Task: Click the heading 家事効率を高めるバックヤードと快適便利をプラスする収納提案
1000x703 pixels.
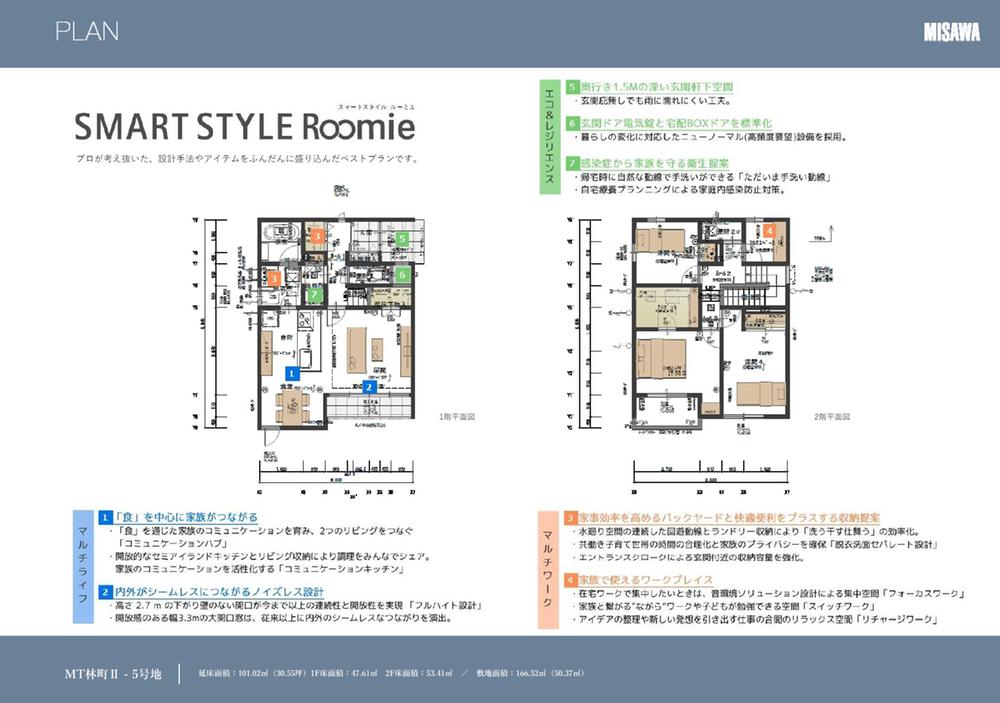Action: pos(730,518)
